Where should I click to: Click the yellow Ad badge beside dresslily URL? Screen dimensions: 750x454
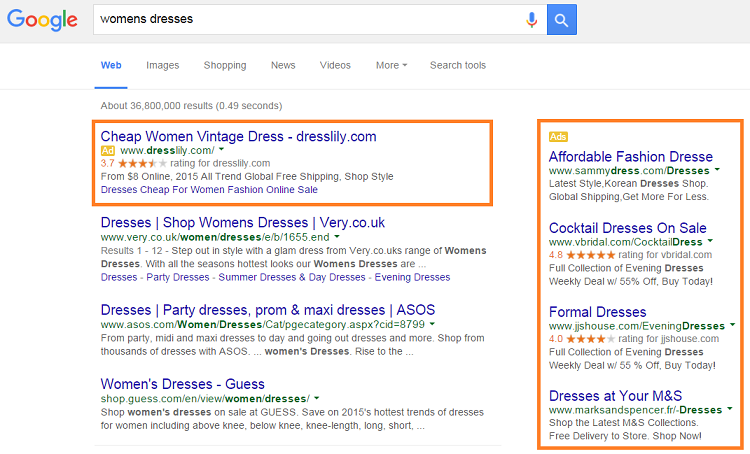point(108,151)
